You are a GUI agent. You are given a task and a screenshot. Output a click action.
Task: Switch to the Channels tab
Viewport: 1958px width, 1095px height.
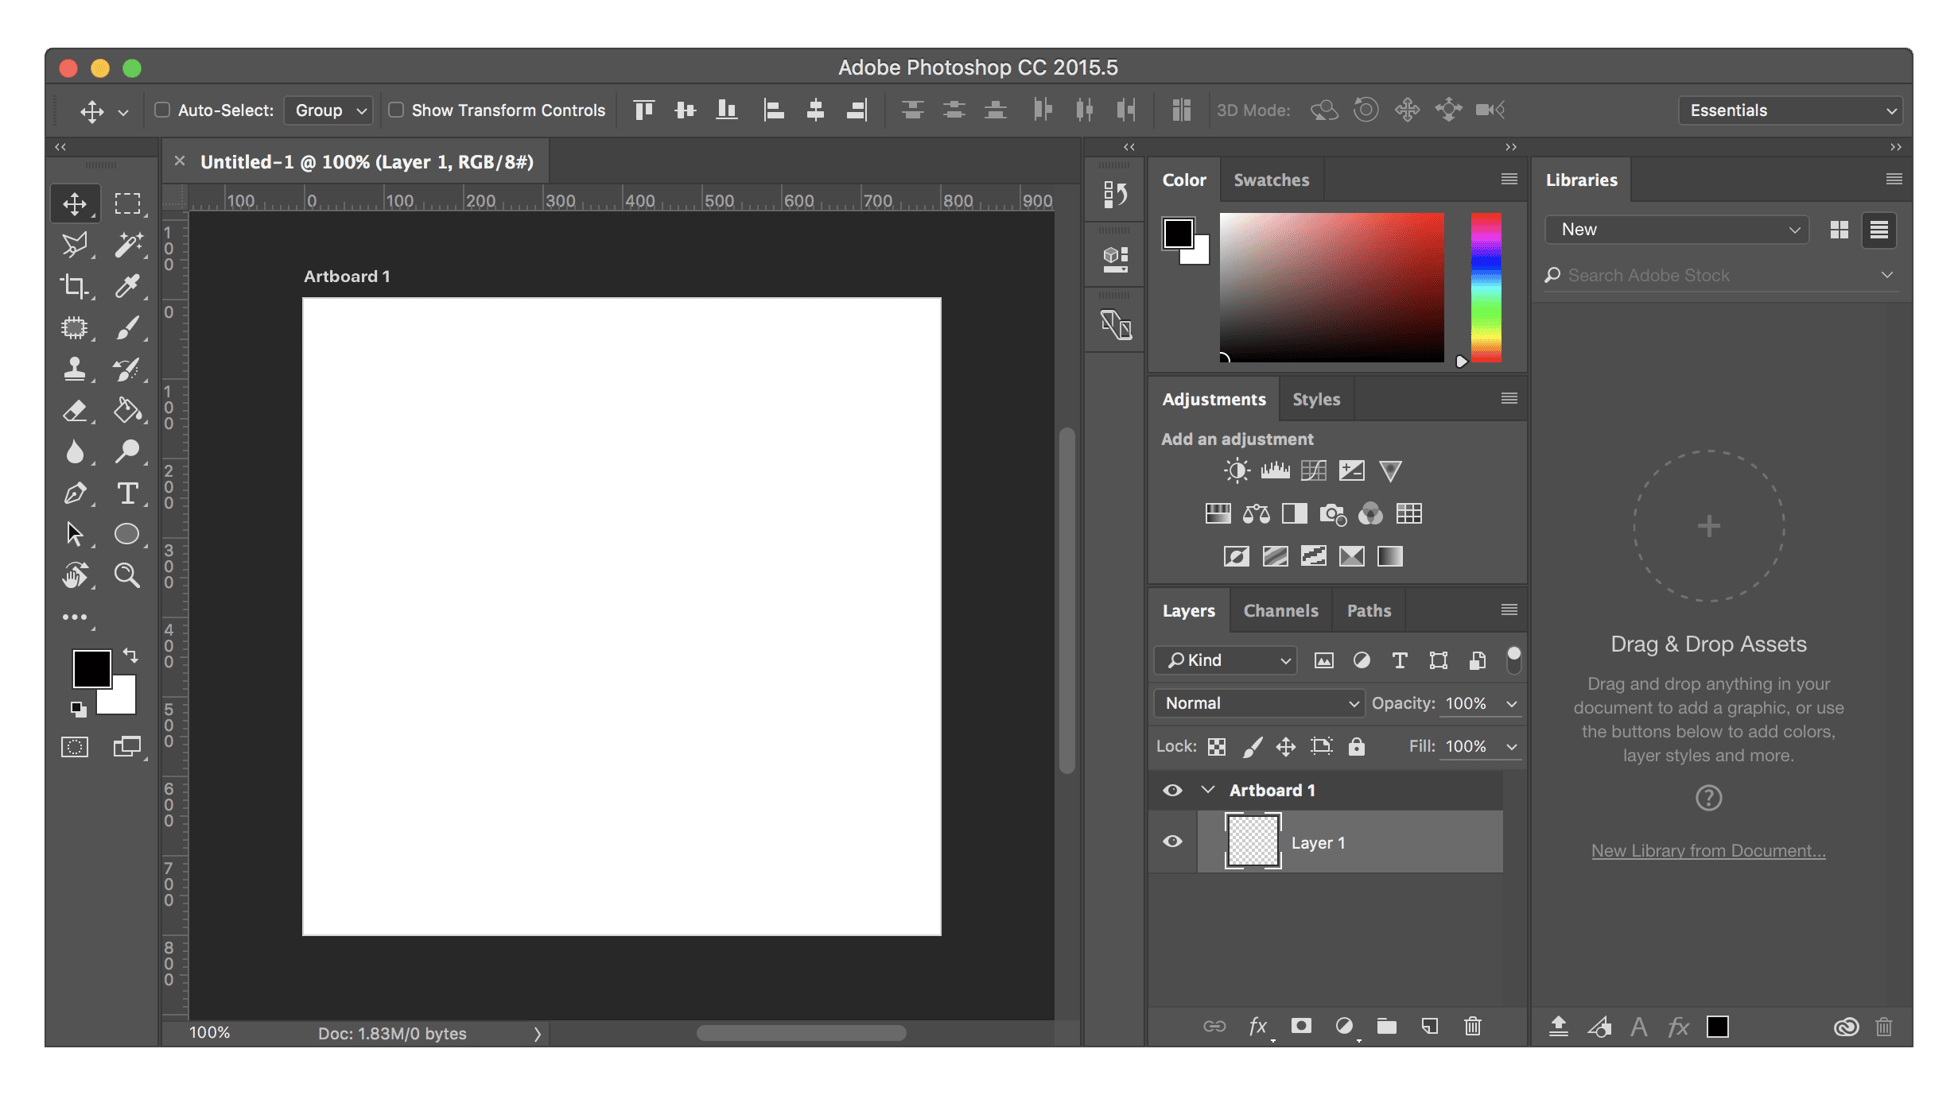[1280, 610]
